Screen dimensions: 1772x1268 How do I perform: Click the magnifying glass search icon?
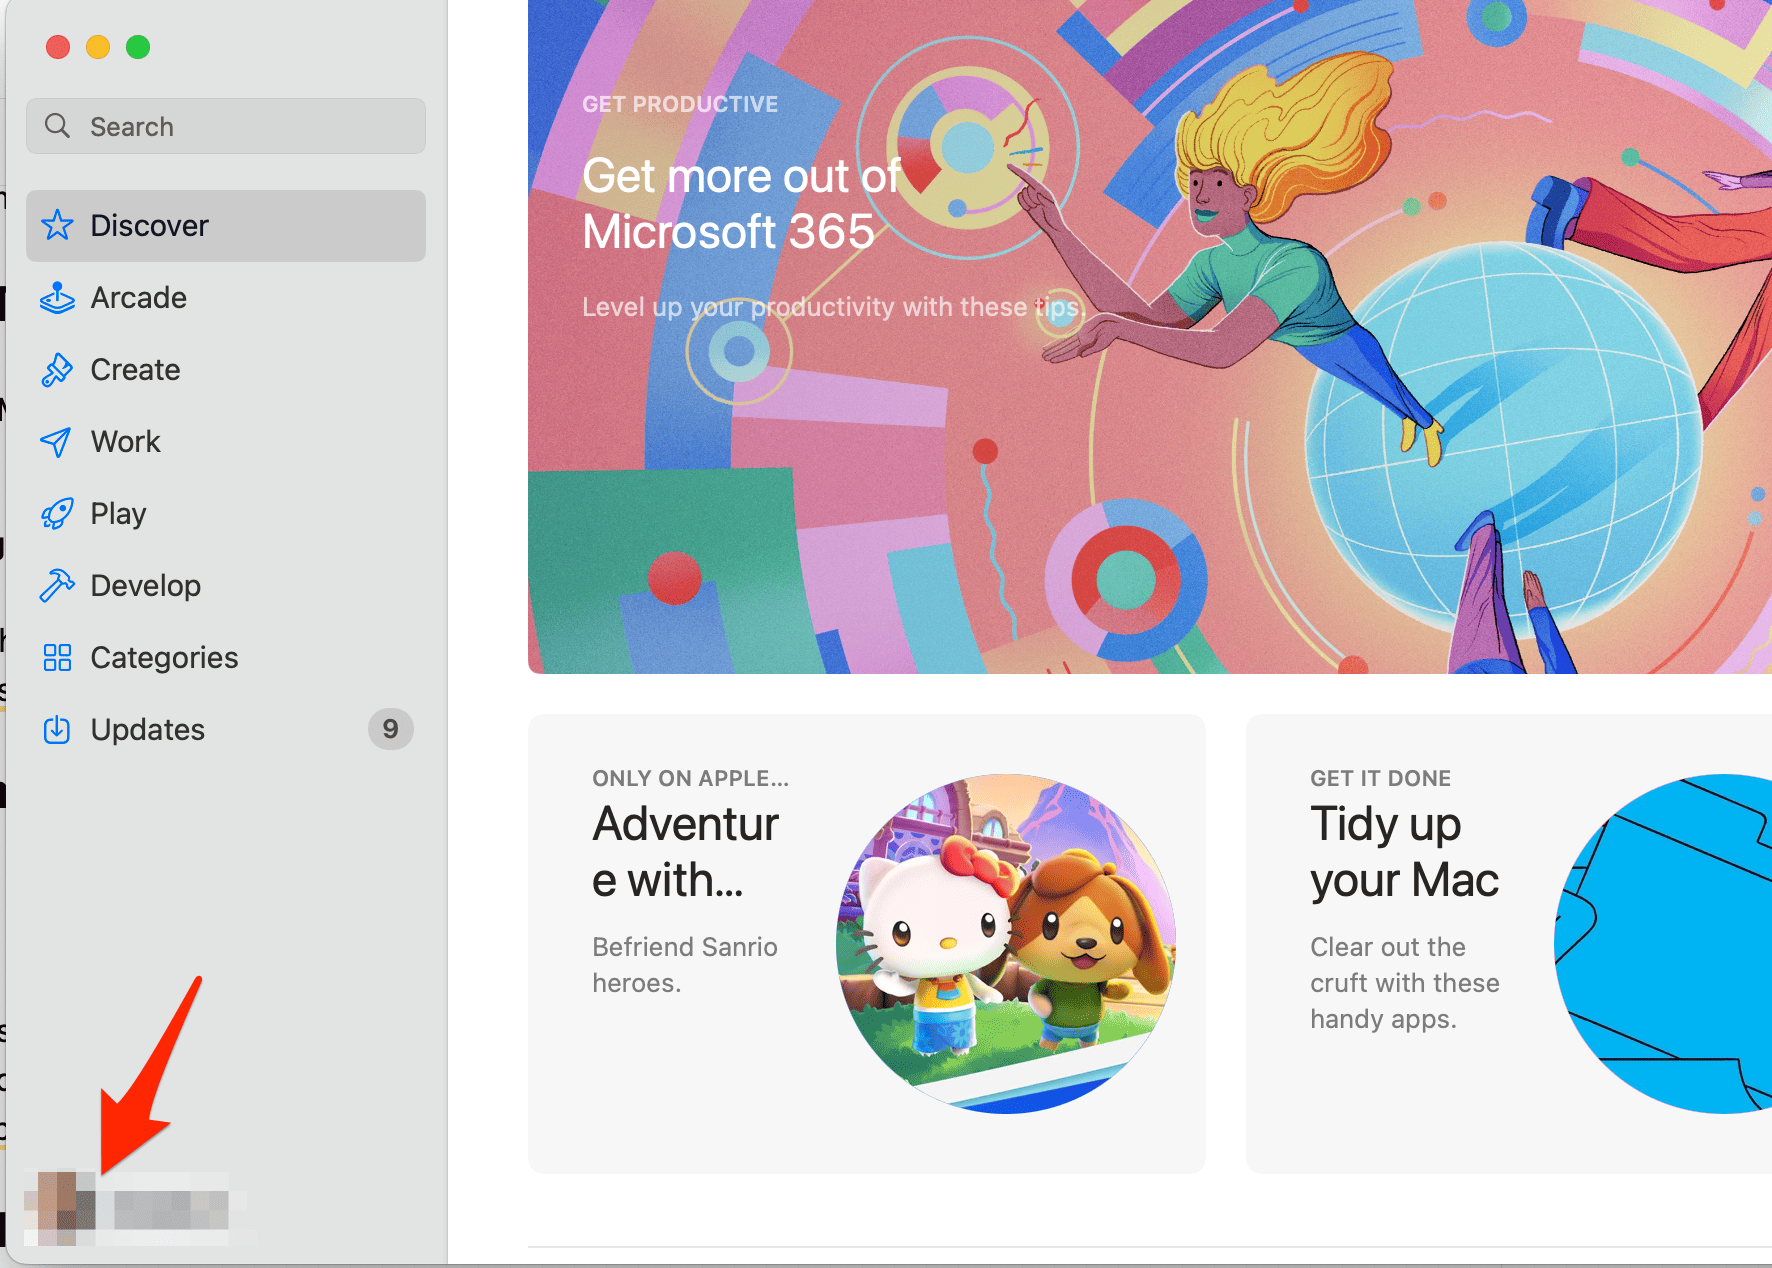[x=58, y=126]
